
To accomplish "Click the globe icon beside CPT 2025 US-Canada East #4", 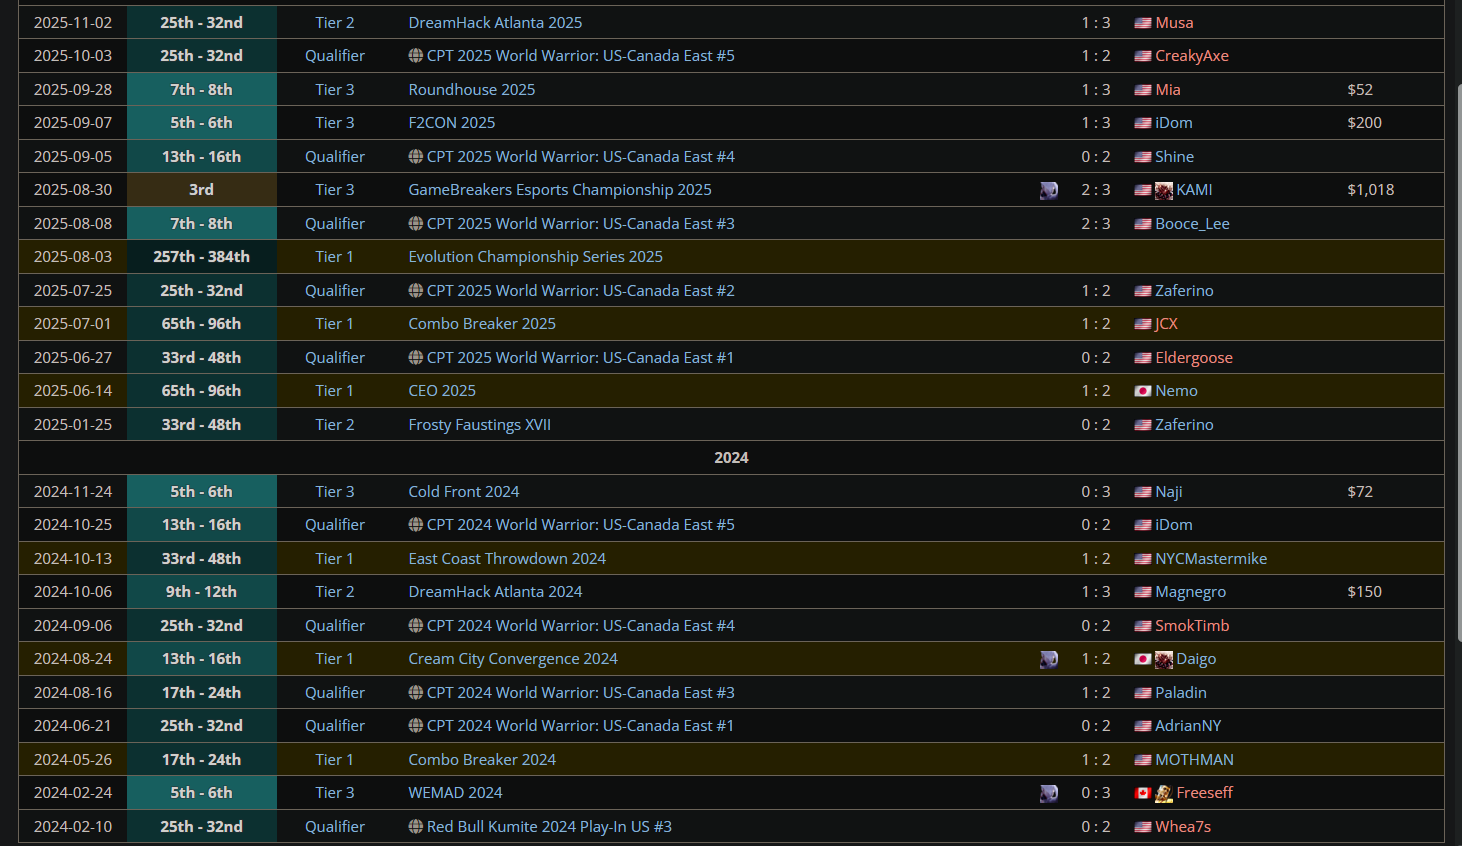I will (x=416, y=156).
